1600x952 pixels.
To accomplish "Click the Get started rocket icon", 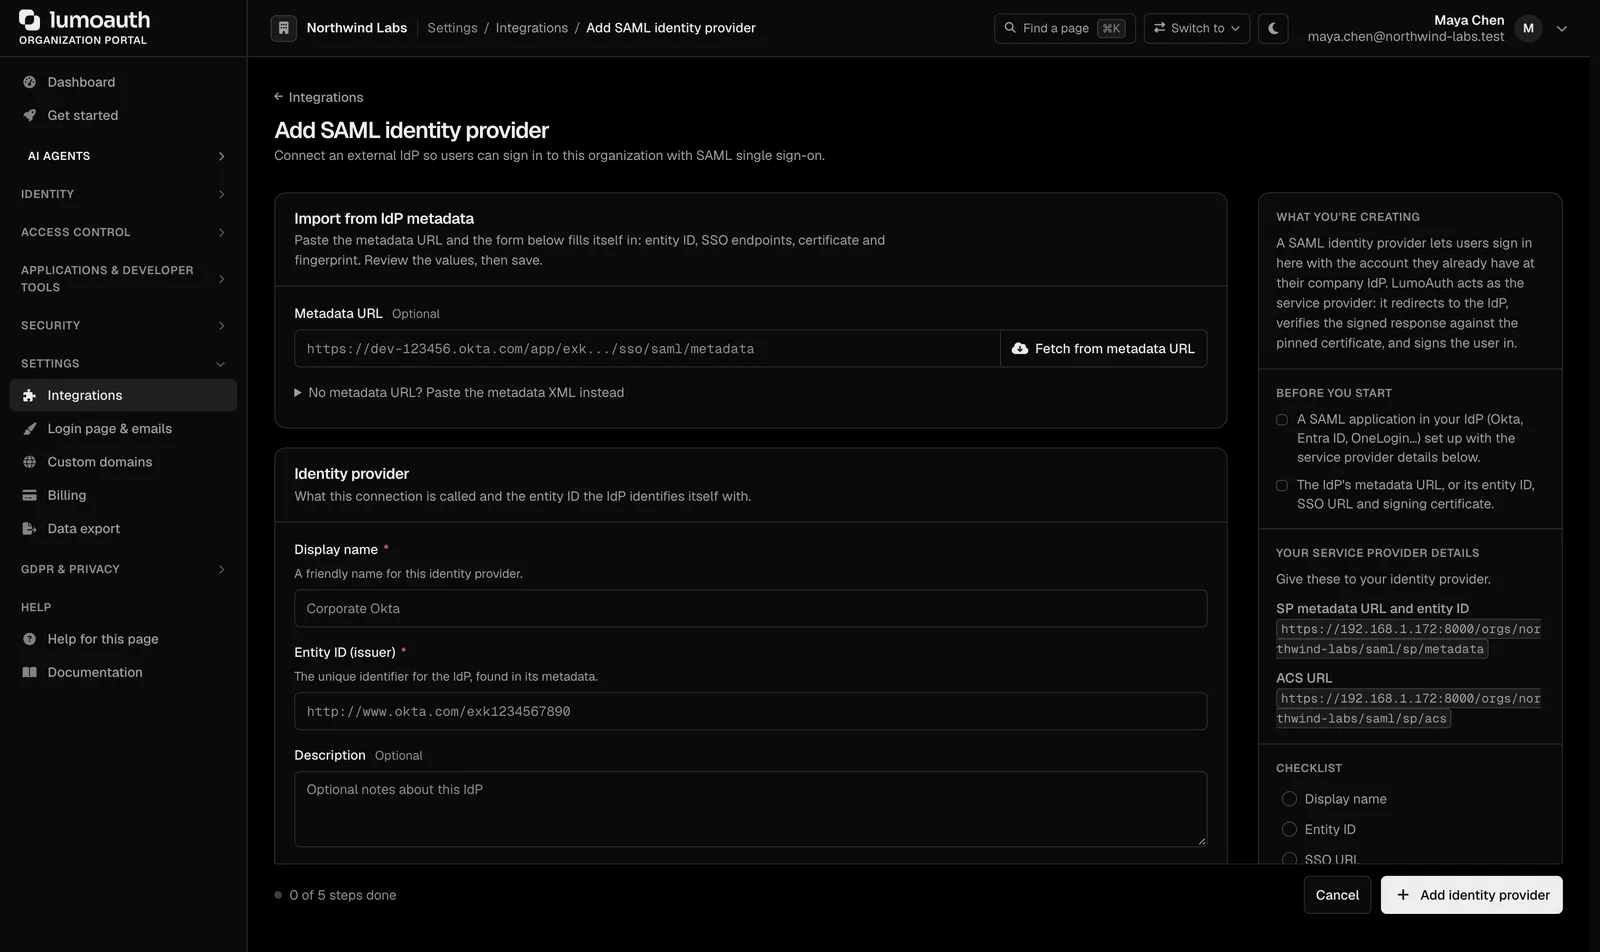I will pos(30,115).
